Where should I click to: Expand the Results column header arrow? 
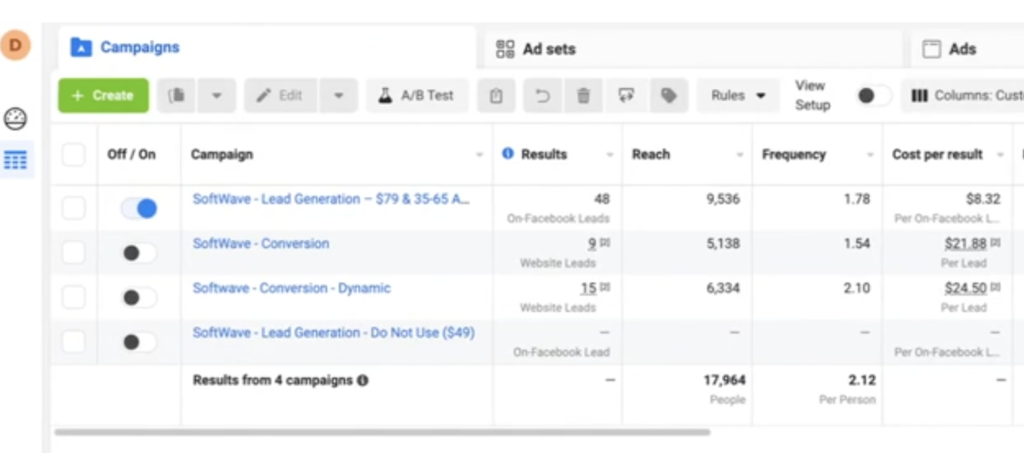click(610, 155)
